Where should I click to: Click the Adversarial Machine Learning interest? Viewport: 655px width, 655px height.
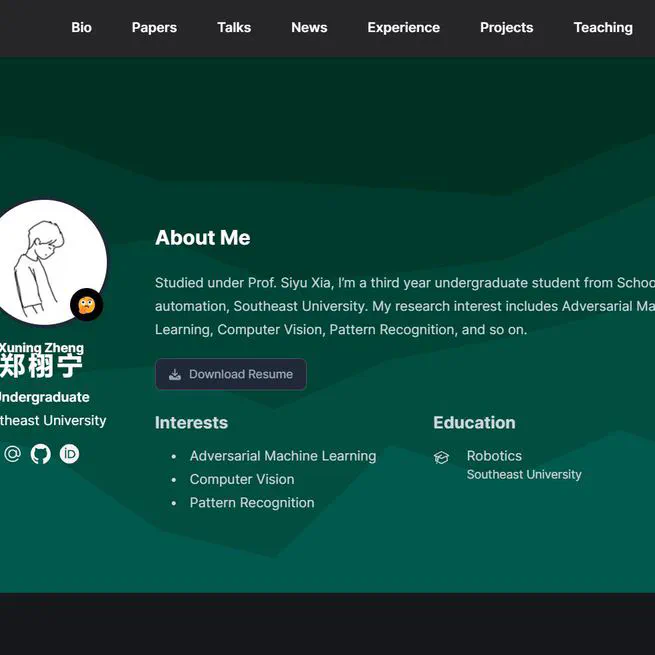click(x=283, y=456)
